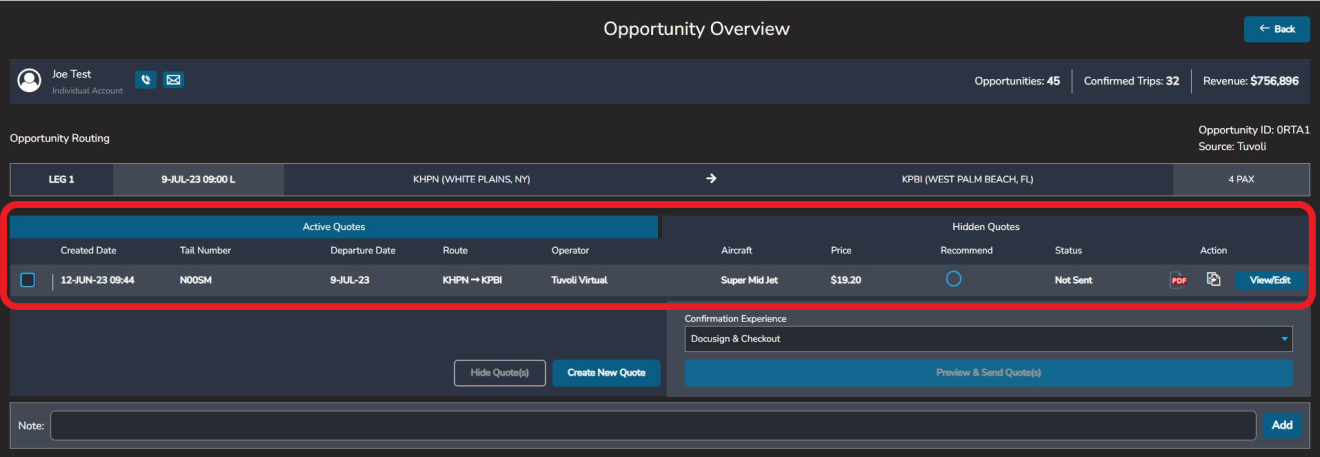Click the dropdown arrow for Docusign & Checkout
The height and width of the screenshot is (457, 1320).
pos(1284,339)
